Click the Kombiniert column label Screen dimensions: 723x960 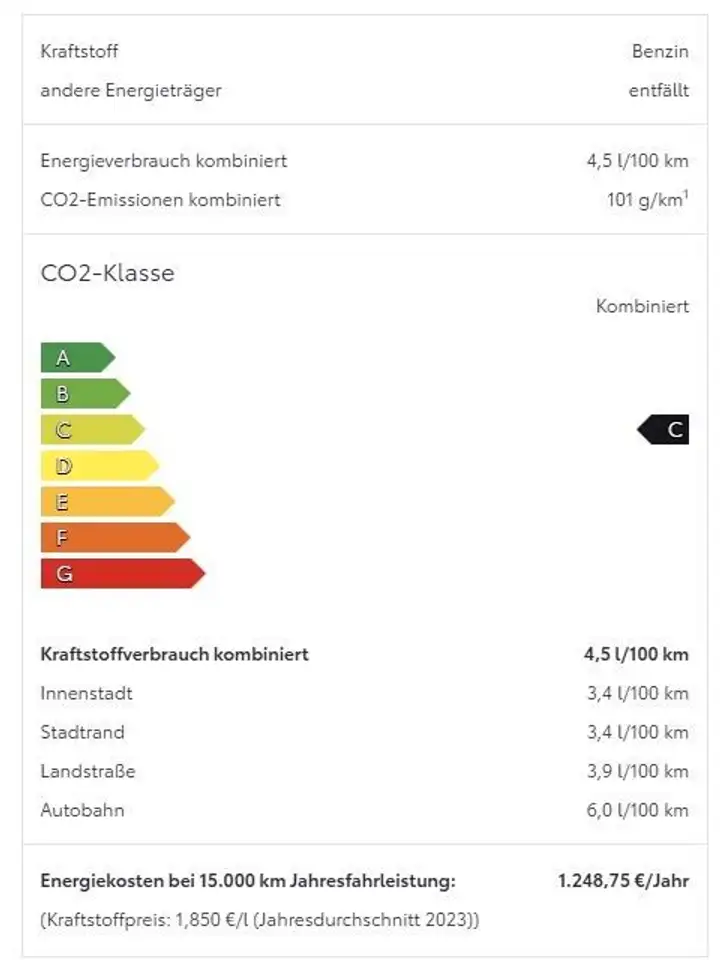pos(642,306)
